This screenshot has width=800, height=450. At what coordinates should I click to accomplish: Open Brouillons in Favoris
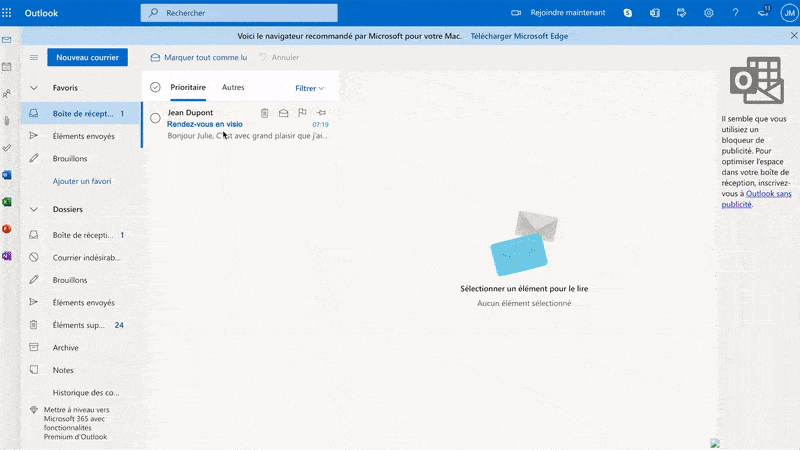coord(81,159)
